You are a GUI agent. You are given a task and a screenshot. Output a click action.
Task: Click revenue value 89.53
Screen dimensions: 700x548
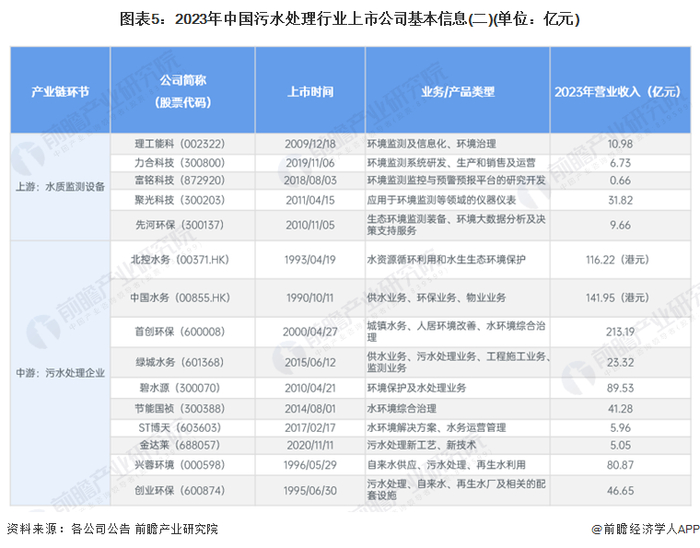pyautogui.click(x=620, y=388)
